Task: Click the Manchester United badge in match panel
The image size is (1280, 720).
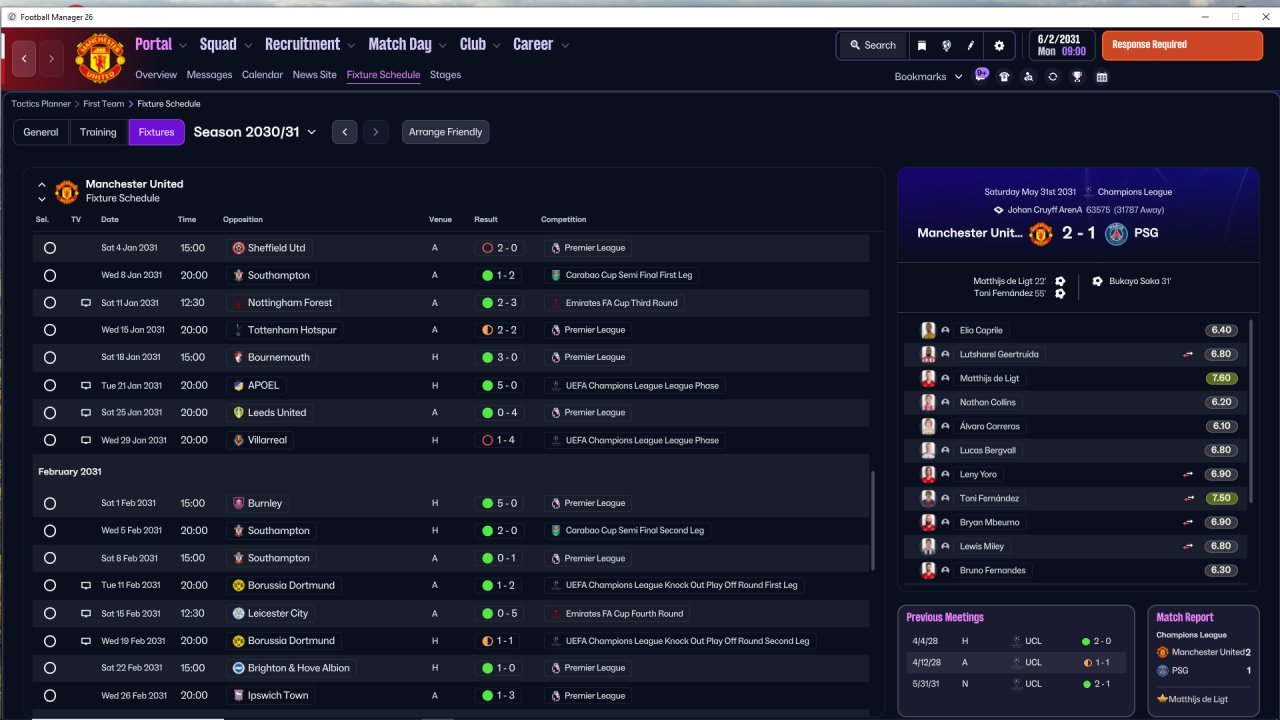Action: coord(1041,234)
